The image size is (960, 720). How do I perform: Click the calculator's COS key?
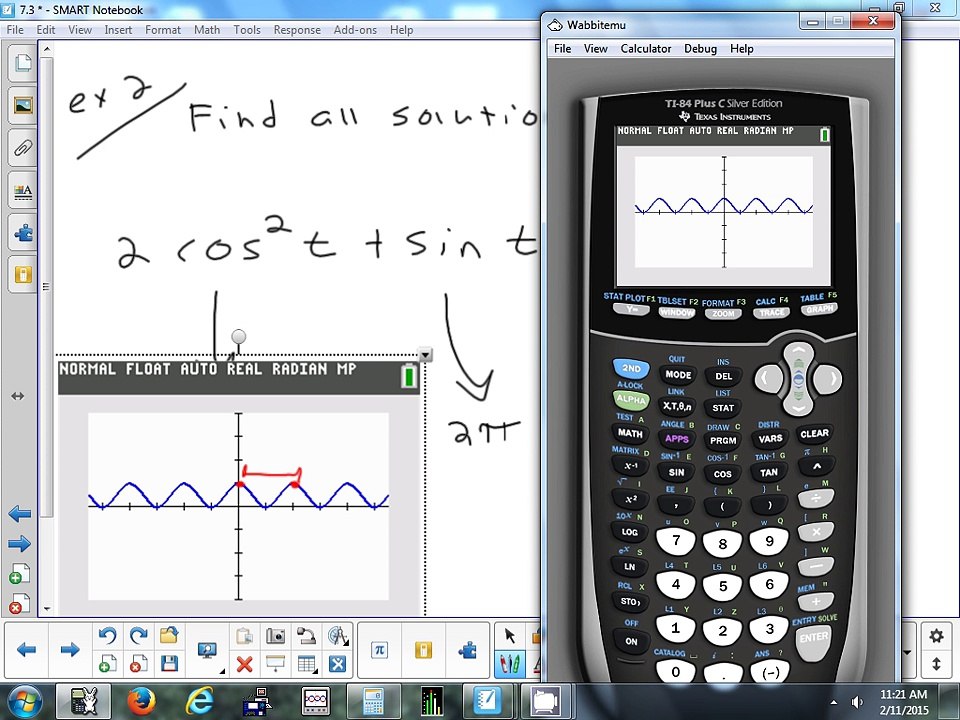tap(722, 473)
